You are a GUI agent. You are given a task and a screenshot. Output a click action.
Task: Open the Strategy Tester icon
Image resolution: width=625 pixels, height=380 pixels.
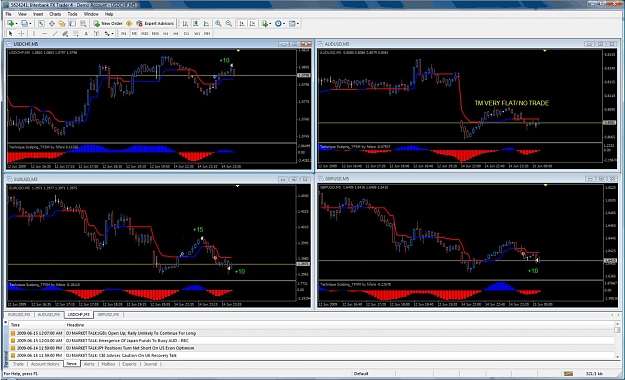pos(83,24)
